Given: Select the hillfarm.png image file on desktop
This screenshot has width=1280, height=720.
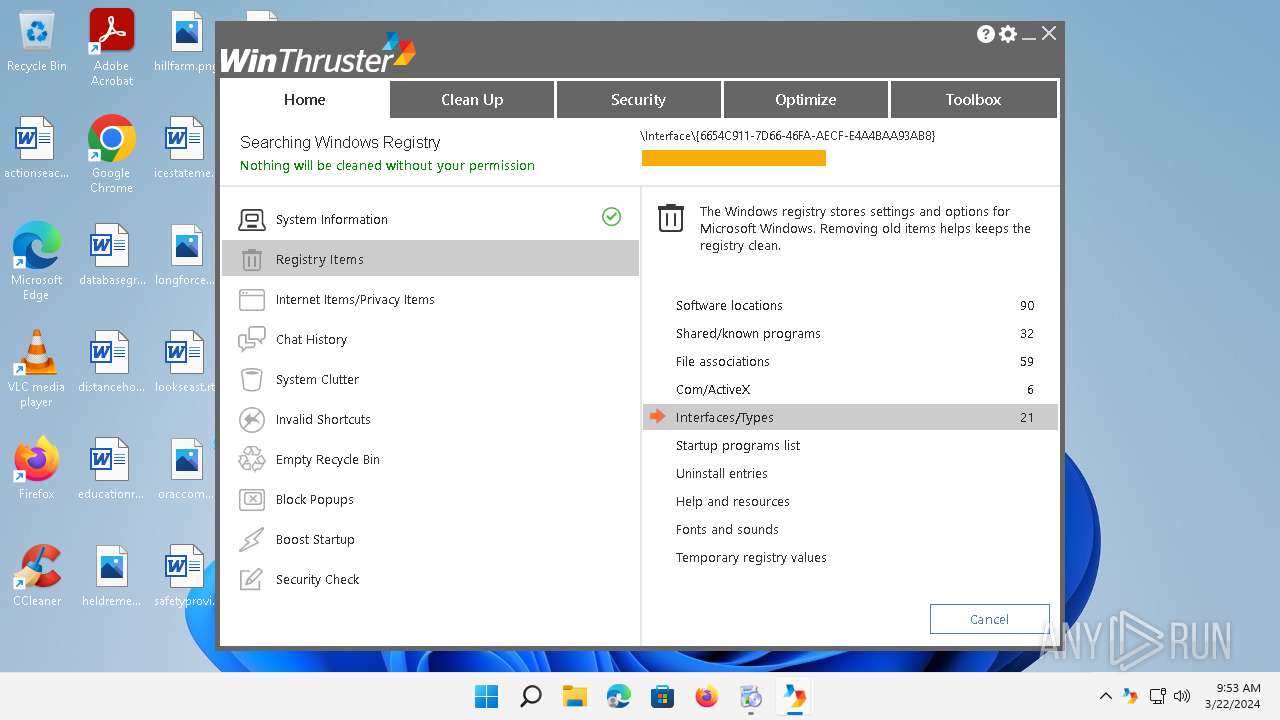Looking at the screenshot, I should [186, 42].
